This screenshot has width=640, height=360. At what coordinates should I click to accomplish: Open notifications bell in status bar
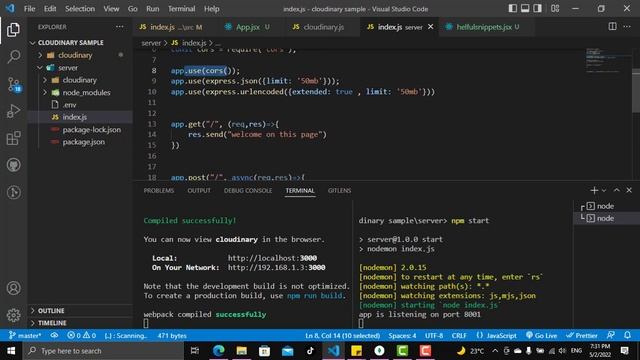[627, 335]
